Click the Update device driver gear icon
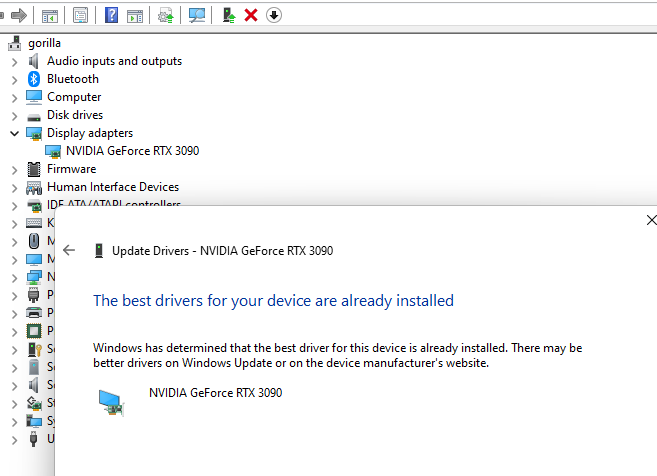Screen dimensions: 657x476 click(x=166, y=16)
